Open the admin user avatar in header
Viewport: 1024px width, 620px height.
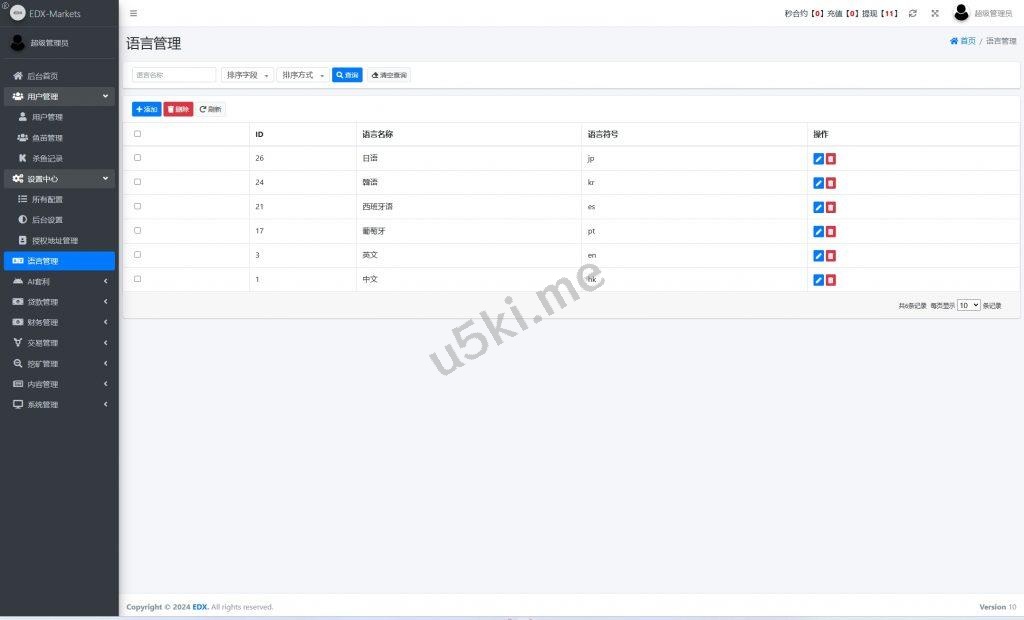(961, 13)
